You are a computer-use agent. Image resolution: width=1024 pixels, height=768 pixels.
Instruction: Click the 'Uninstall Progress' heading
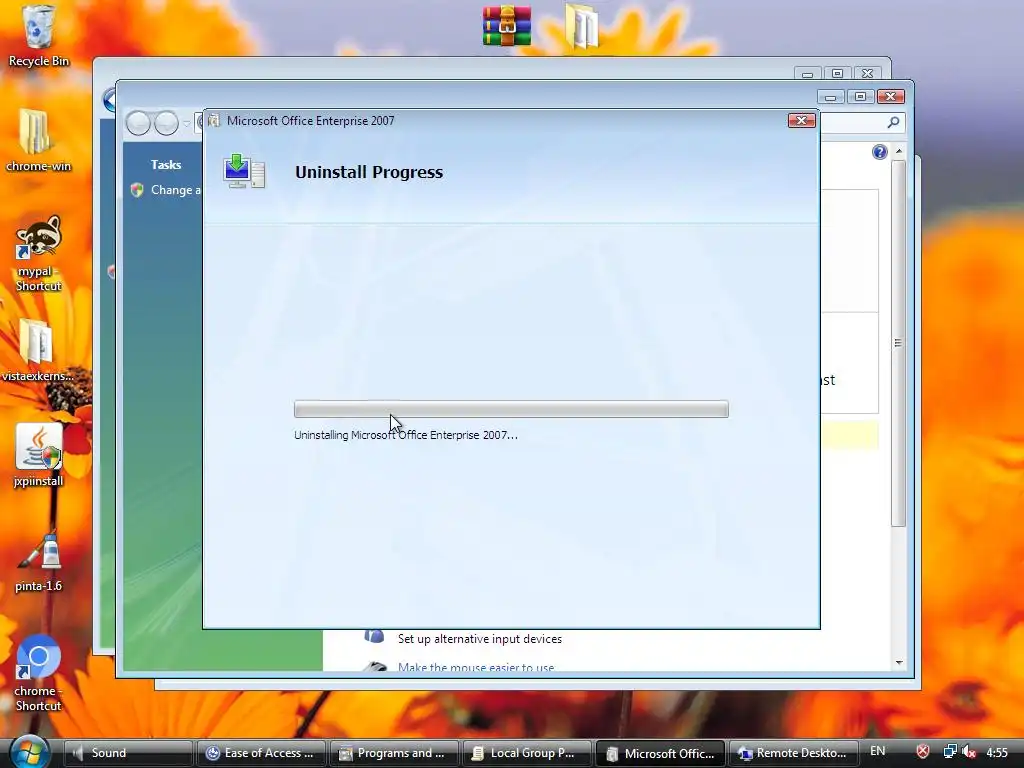369,172
